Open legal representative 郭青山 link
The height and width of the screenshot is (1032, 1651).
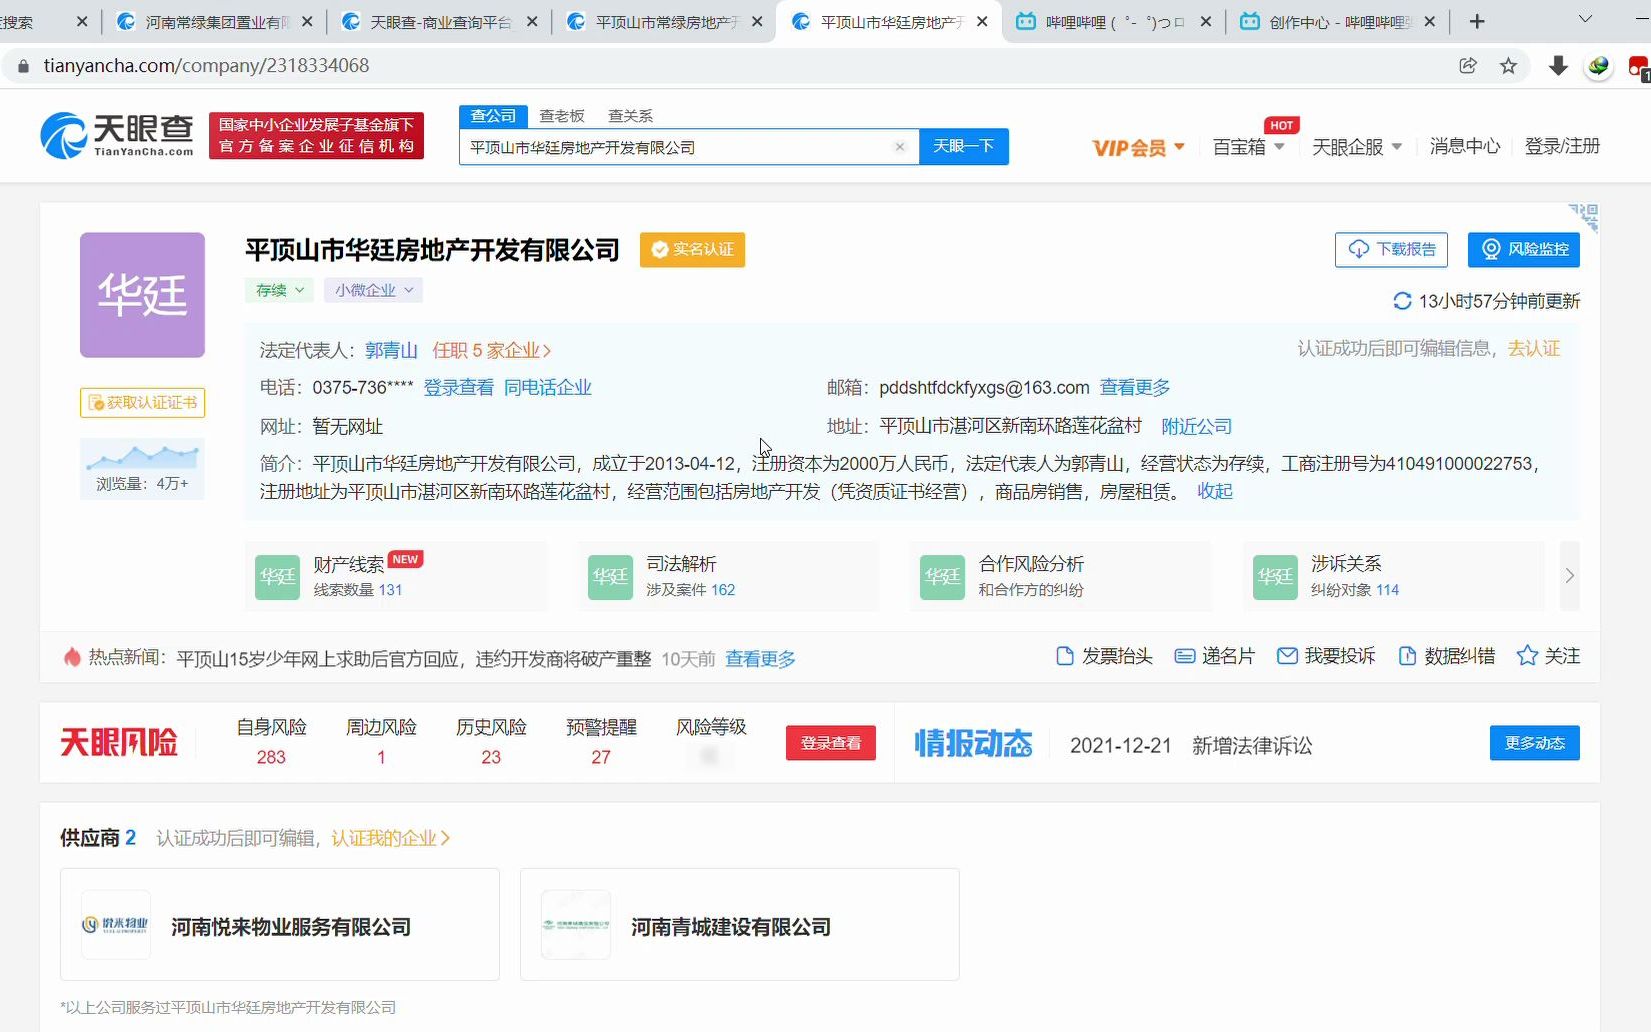[x=391, y=350]
